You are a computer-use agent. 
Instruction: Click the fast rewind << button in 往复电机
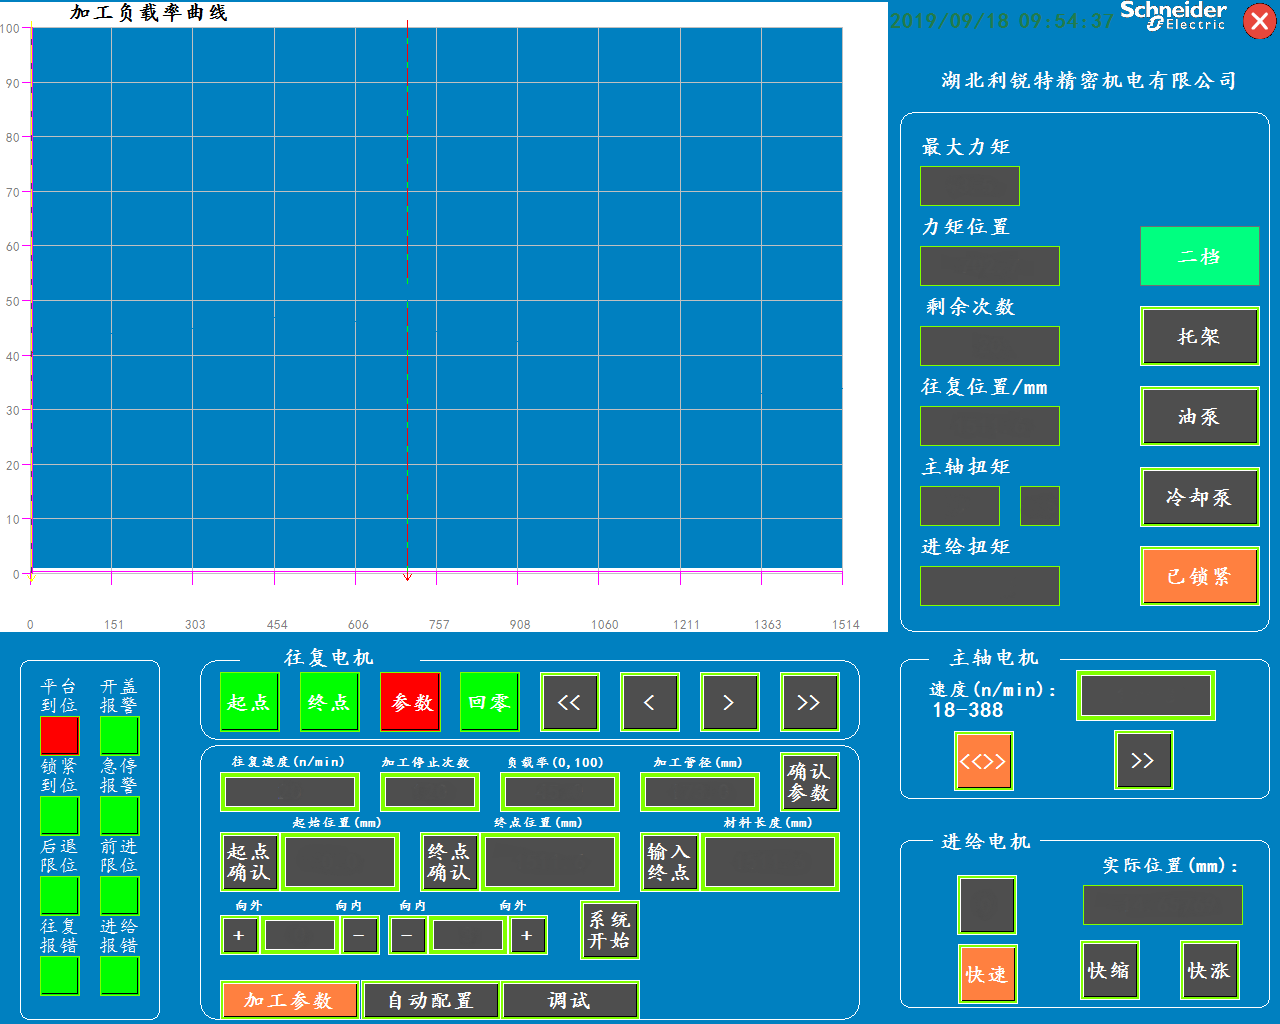569,702
